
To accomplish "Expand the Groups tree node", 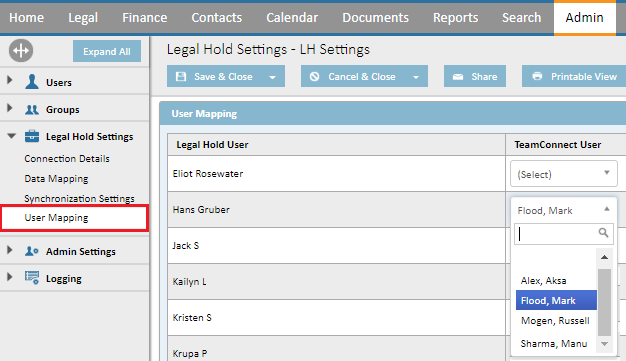I will click(10, 108).
